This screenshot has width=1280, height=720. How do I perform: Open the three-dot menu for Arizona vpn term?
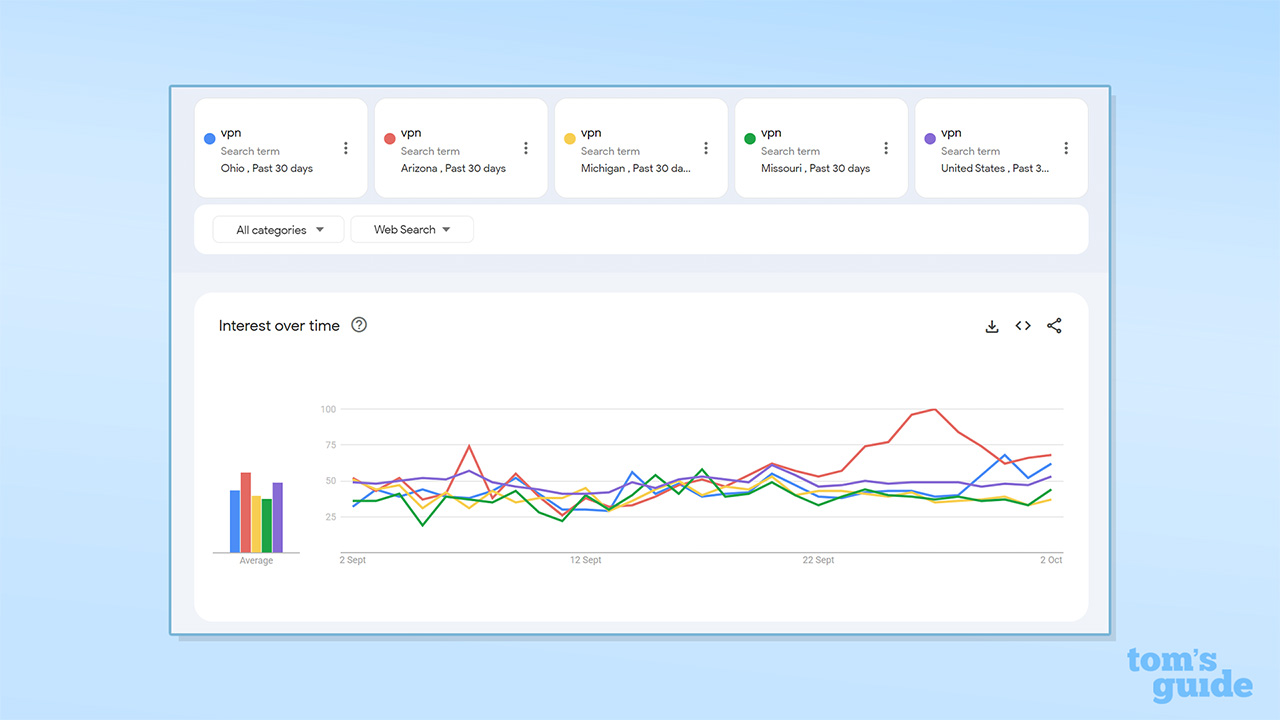[526, 148]
